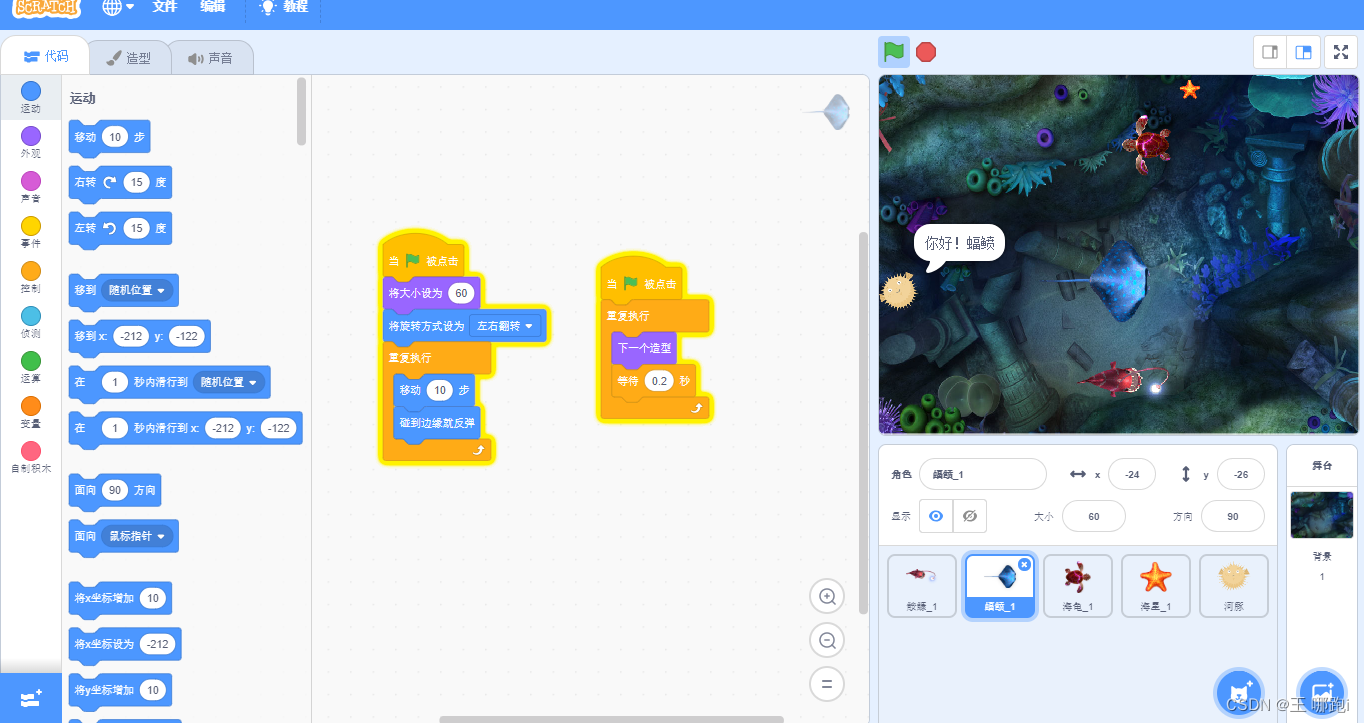The image size is (1364, 723).
Task: Open 鼠标指针 dropdown in 面向 block
Action: 137,536
